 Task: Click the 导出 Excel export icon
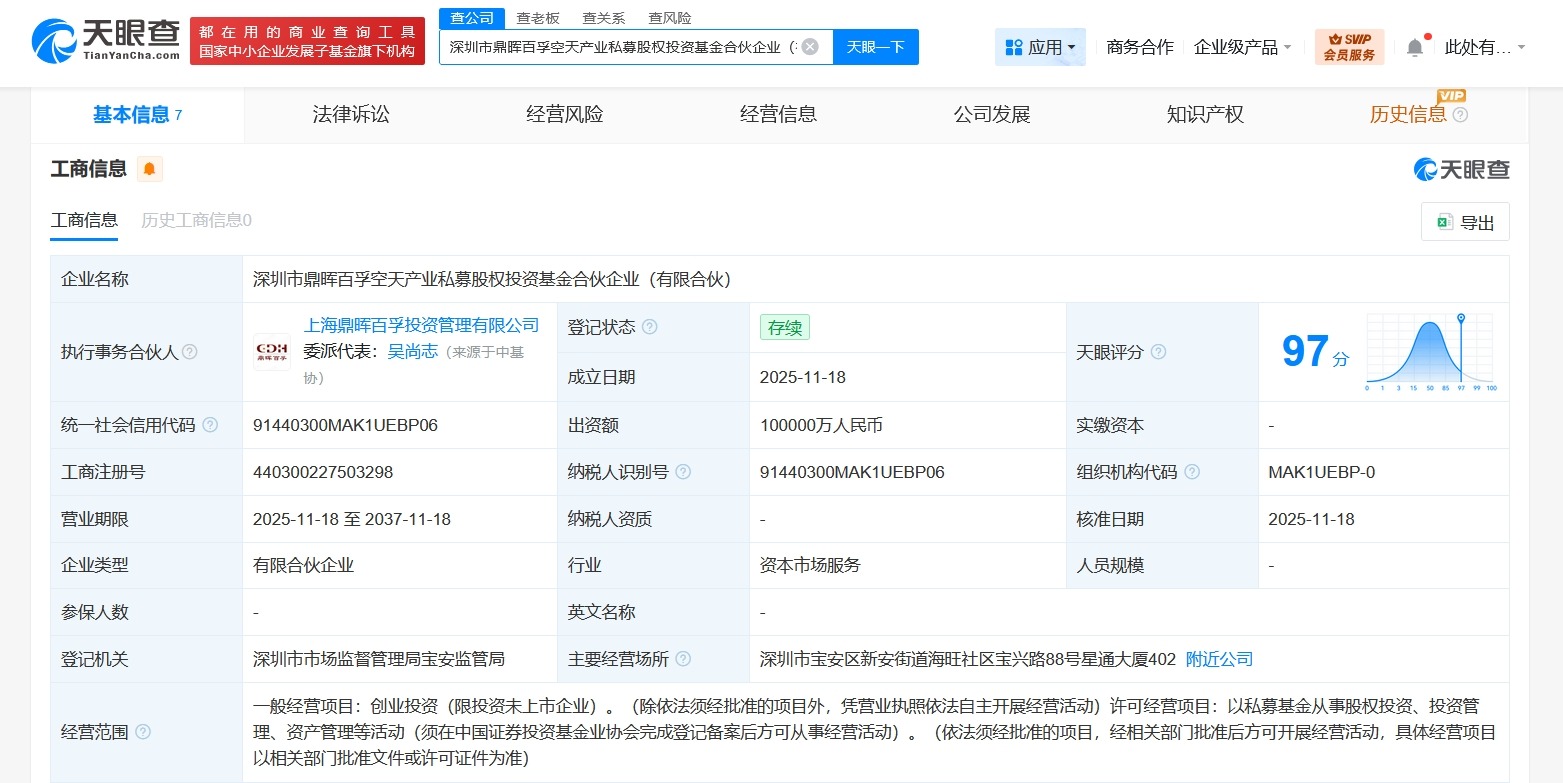[1443, 222]
